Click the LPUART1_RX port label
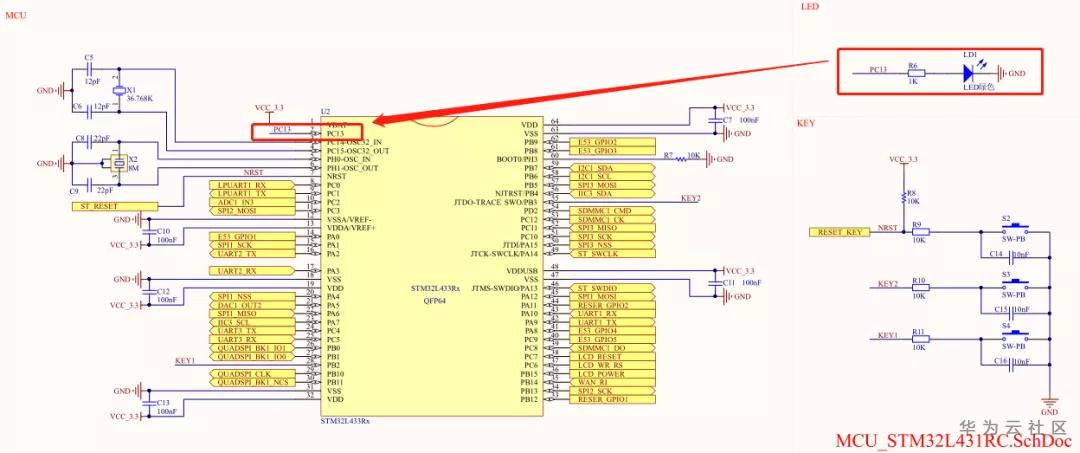1080x453 pixels. pyautogui.click(x=251, y=185)
